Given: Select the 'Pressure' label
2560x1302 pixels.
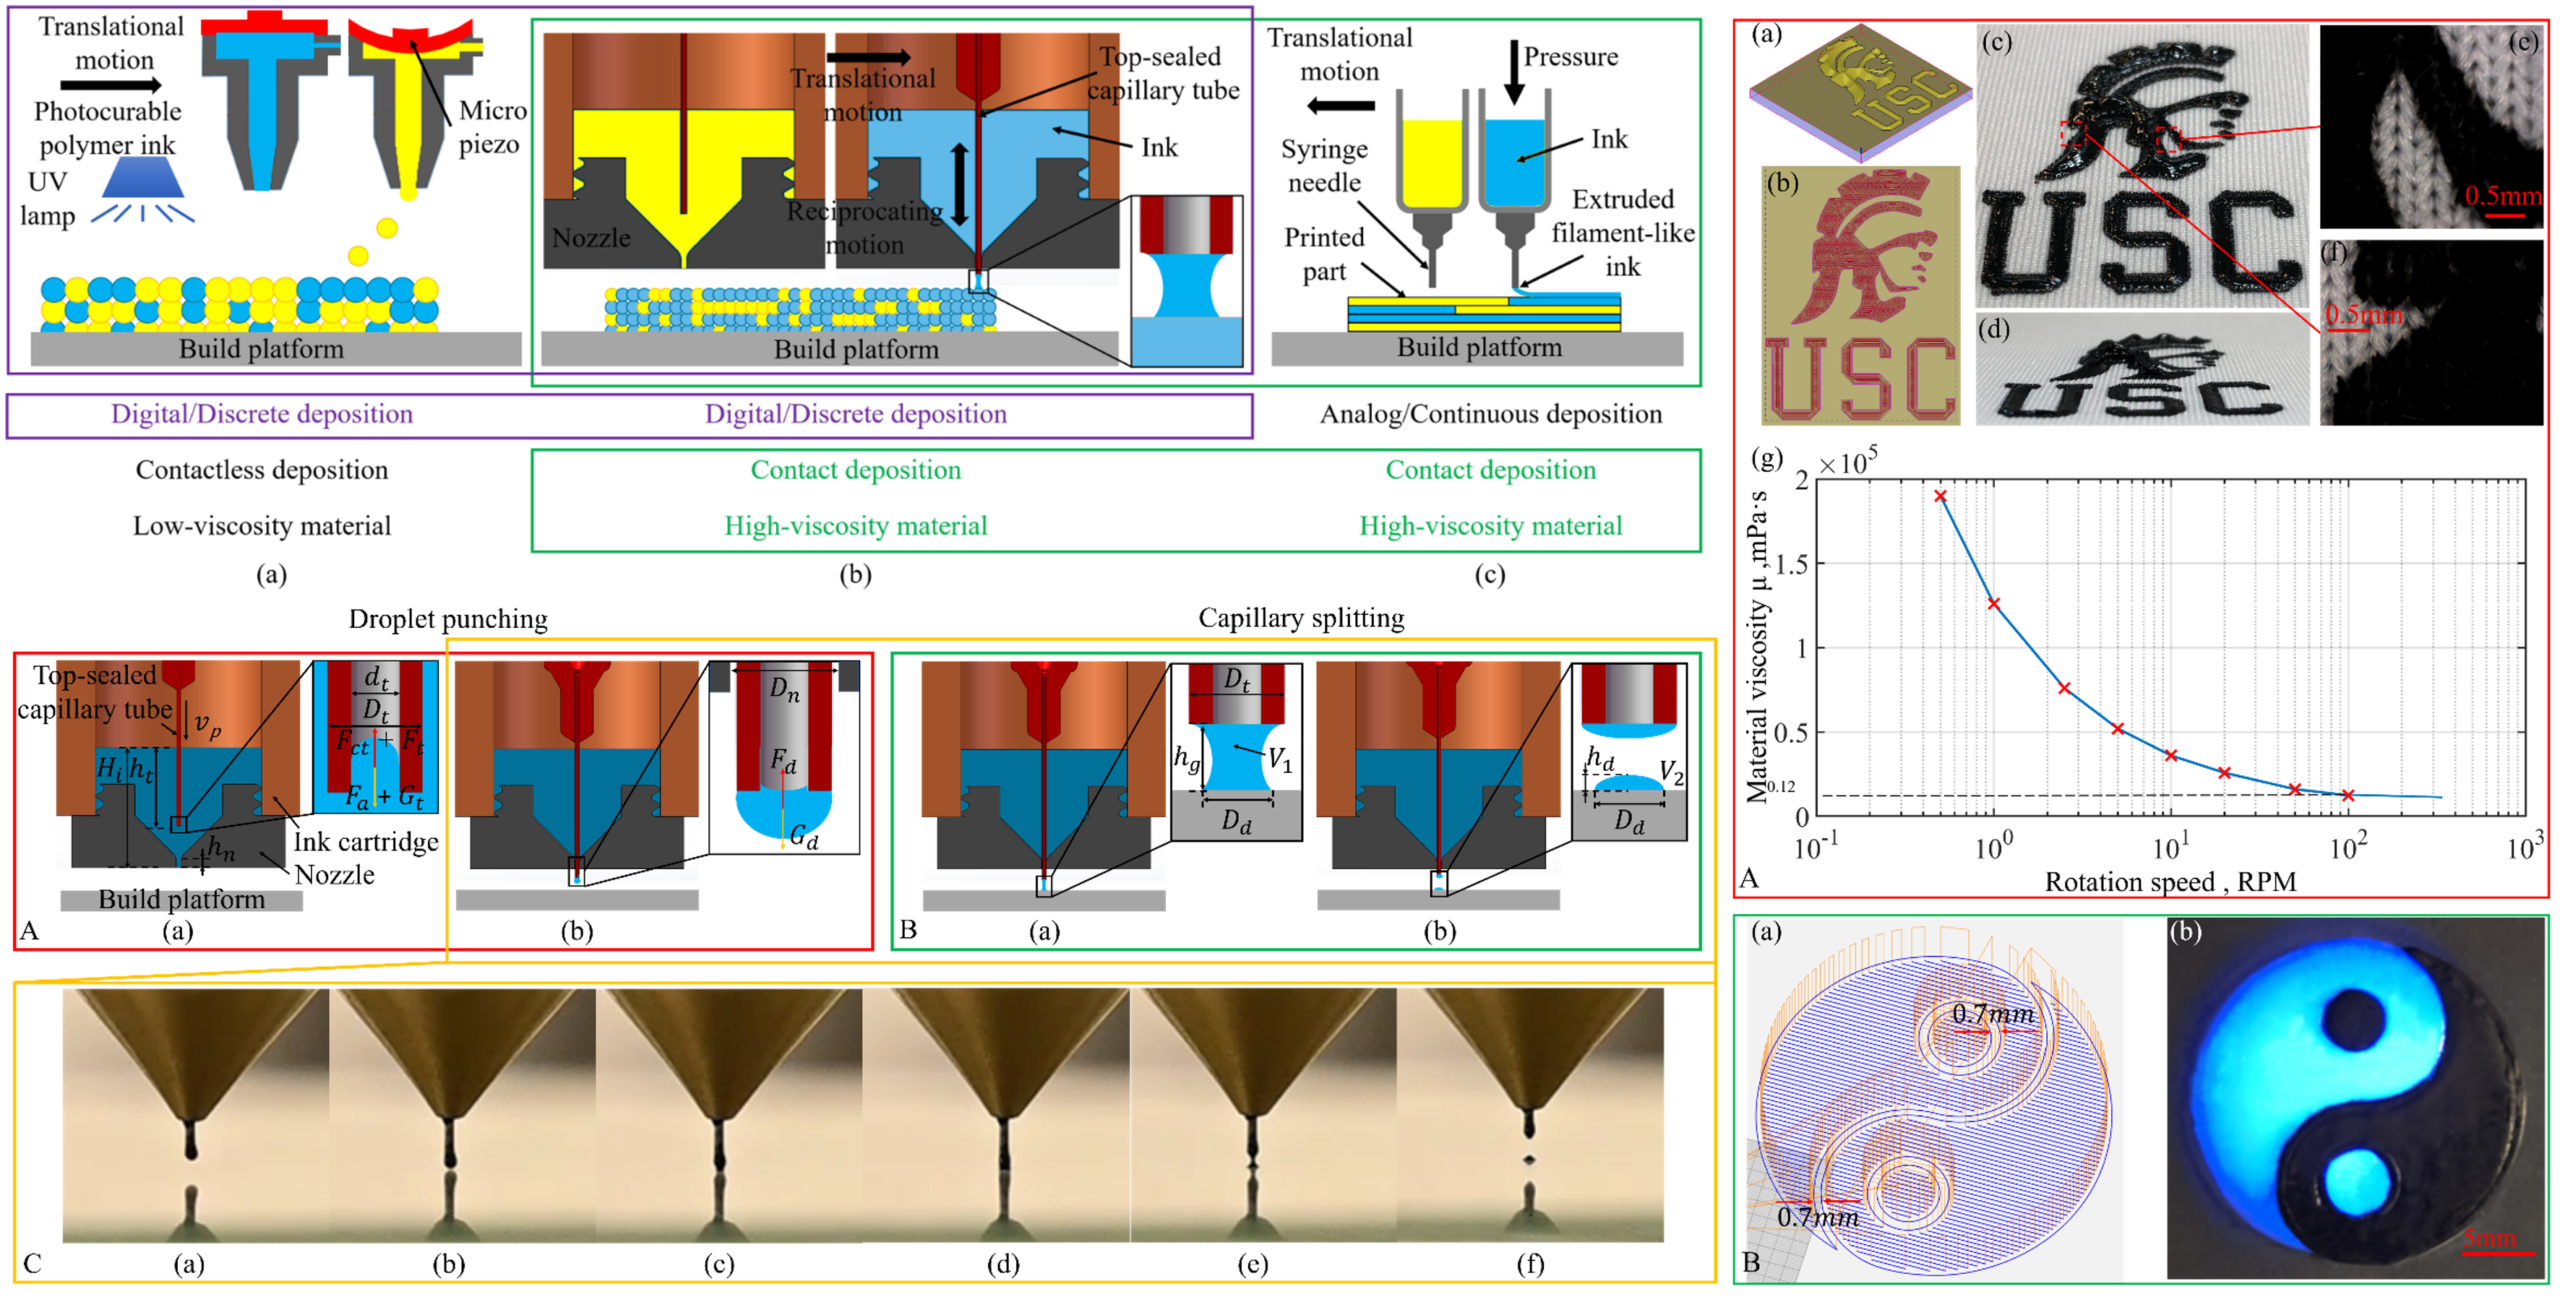Looking at the screenshot, I should click(x=1570, y=57).
